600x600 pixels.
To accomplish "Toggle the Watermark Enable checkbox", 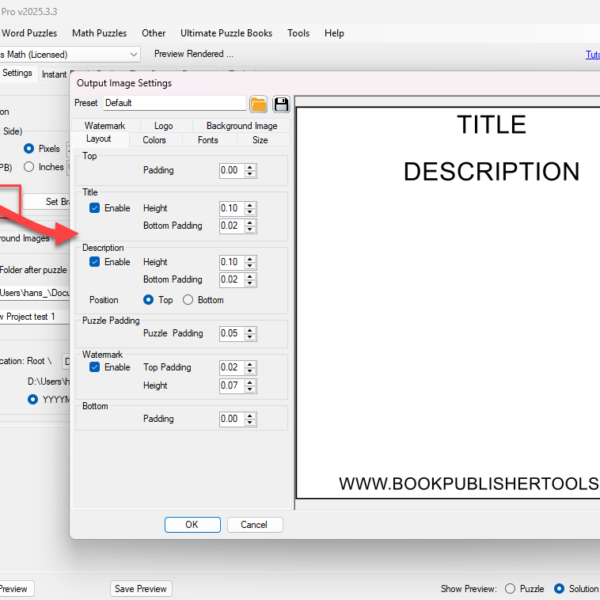I will 95,367.
